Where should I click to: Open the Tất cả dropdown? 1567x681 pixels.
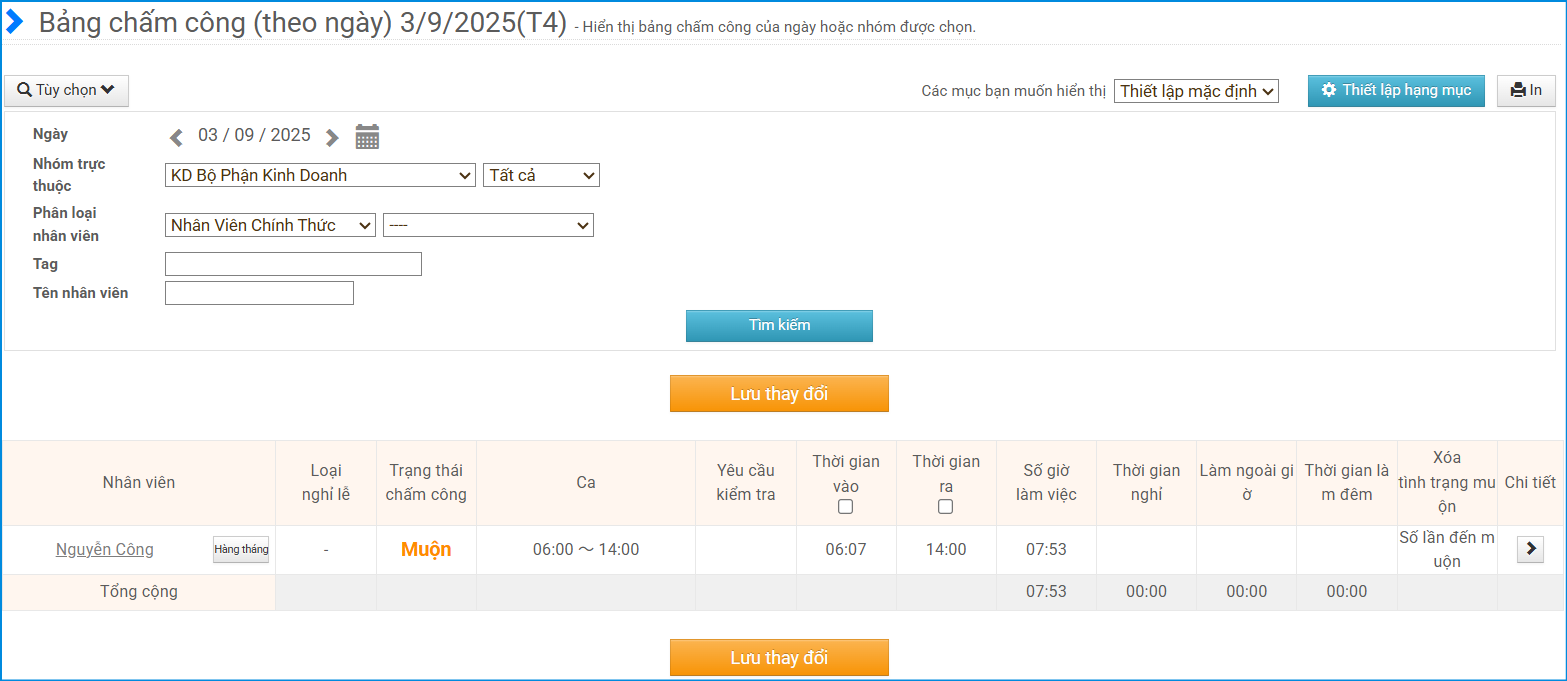coord(541,175)
